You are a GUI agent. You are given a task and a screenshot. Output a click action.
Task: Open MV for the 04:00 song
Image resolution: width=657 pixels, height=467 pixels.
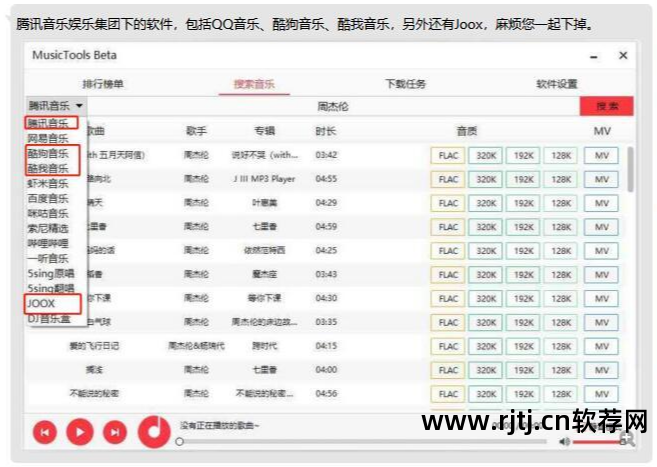[601, 371]
